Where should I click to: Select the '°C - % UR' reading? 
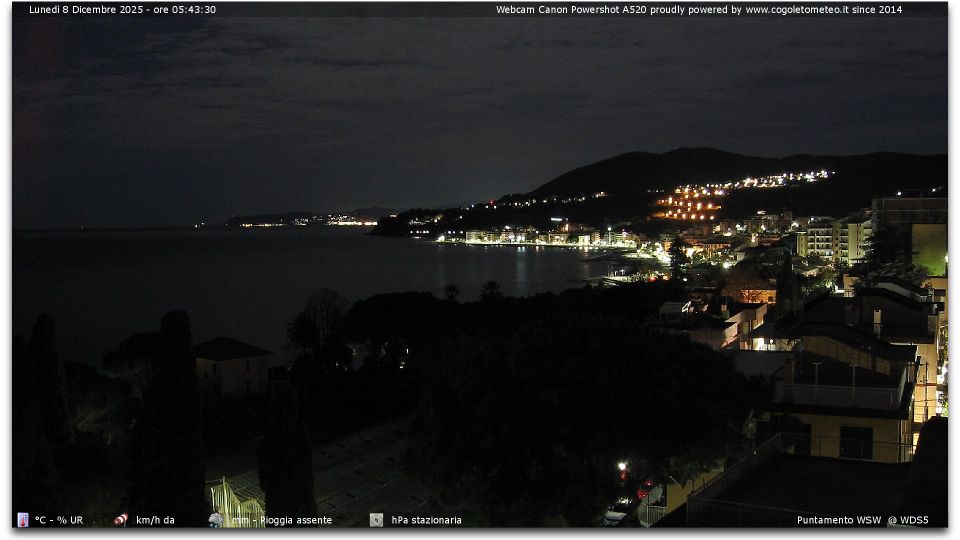point(59,520)
